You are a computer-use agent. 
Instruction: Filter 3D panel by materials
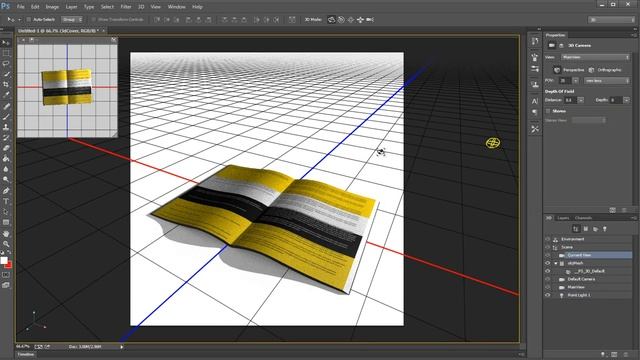(595, 229)
